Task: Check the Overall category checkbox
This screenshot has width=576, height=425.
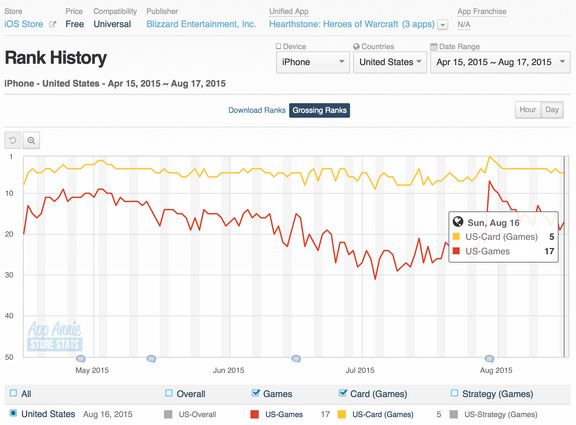Action: 169,393
